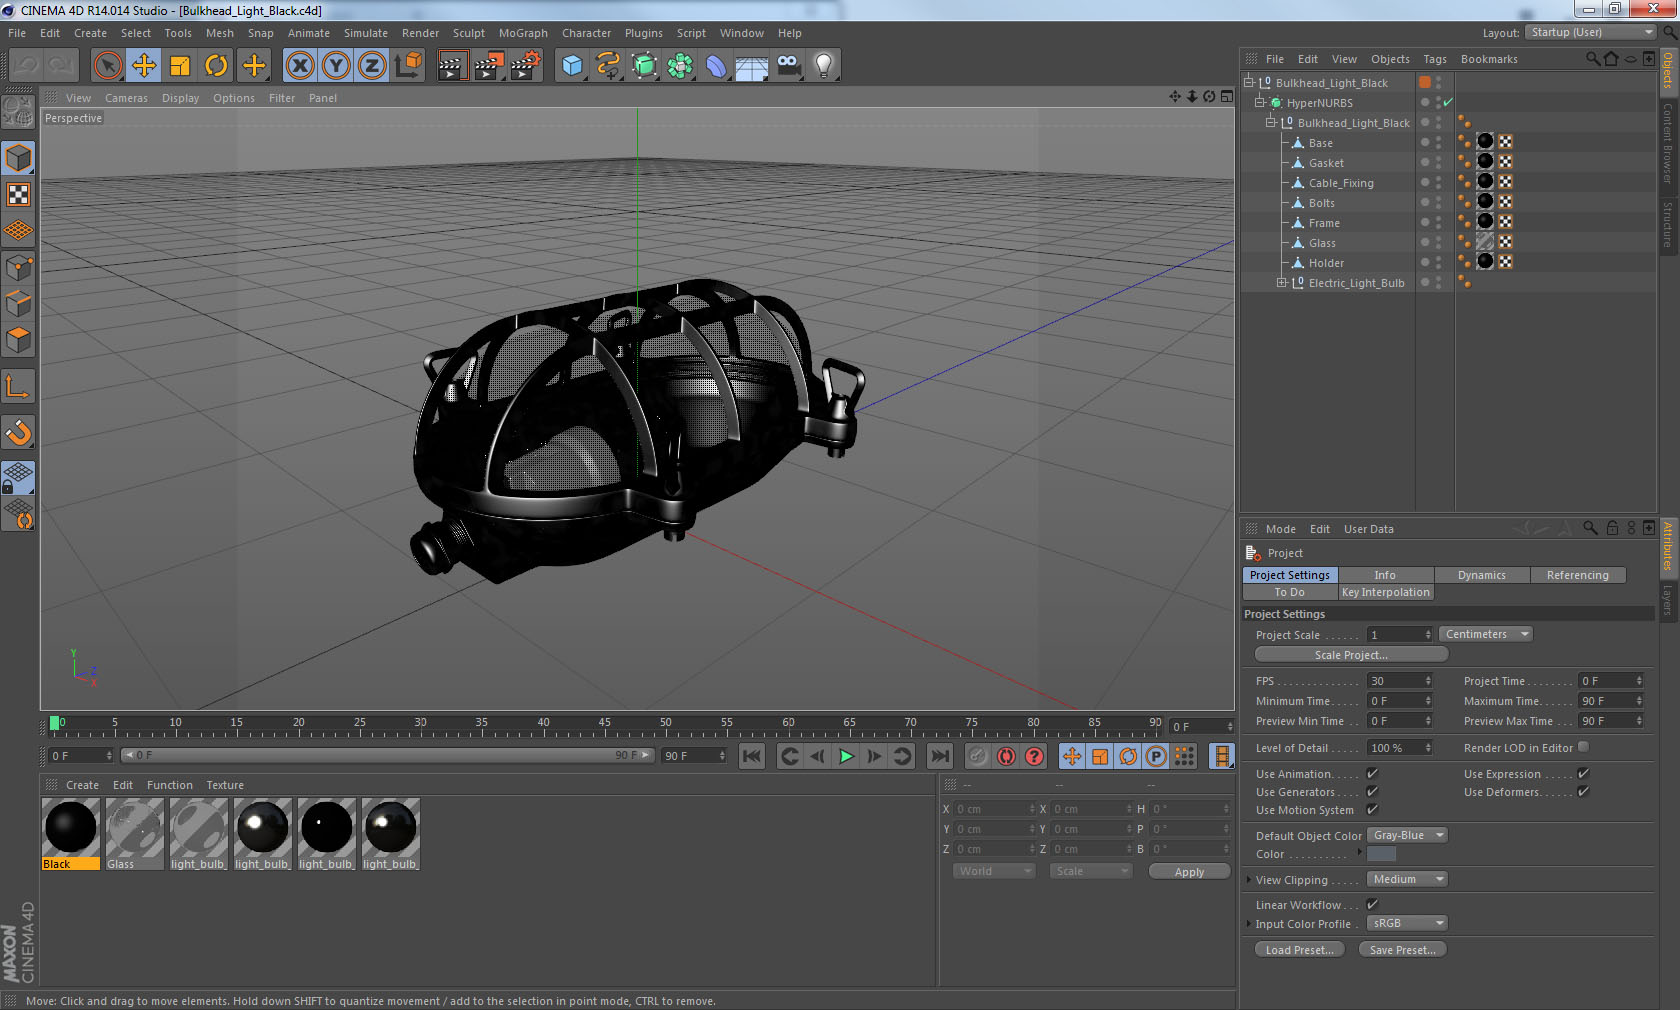Toggle the Use Deformers checkbox
1680x1010 pixels.
coord(1583,792)
